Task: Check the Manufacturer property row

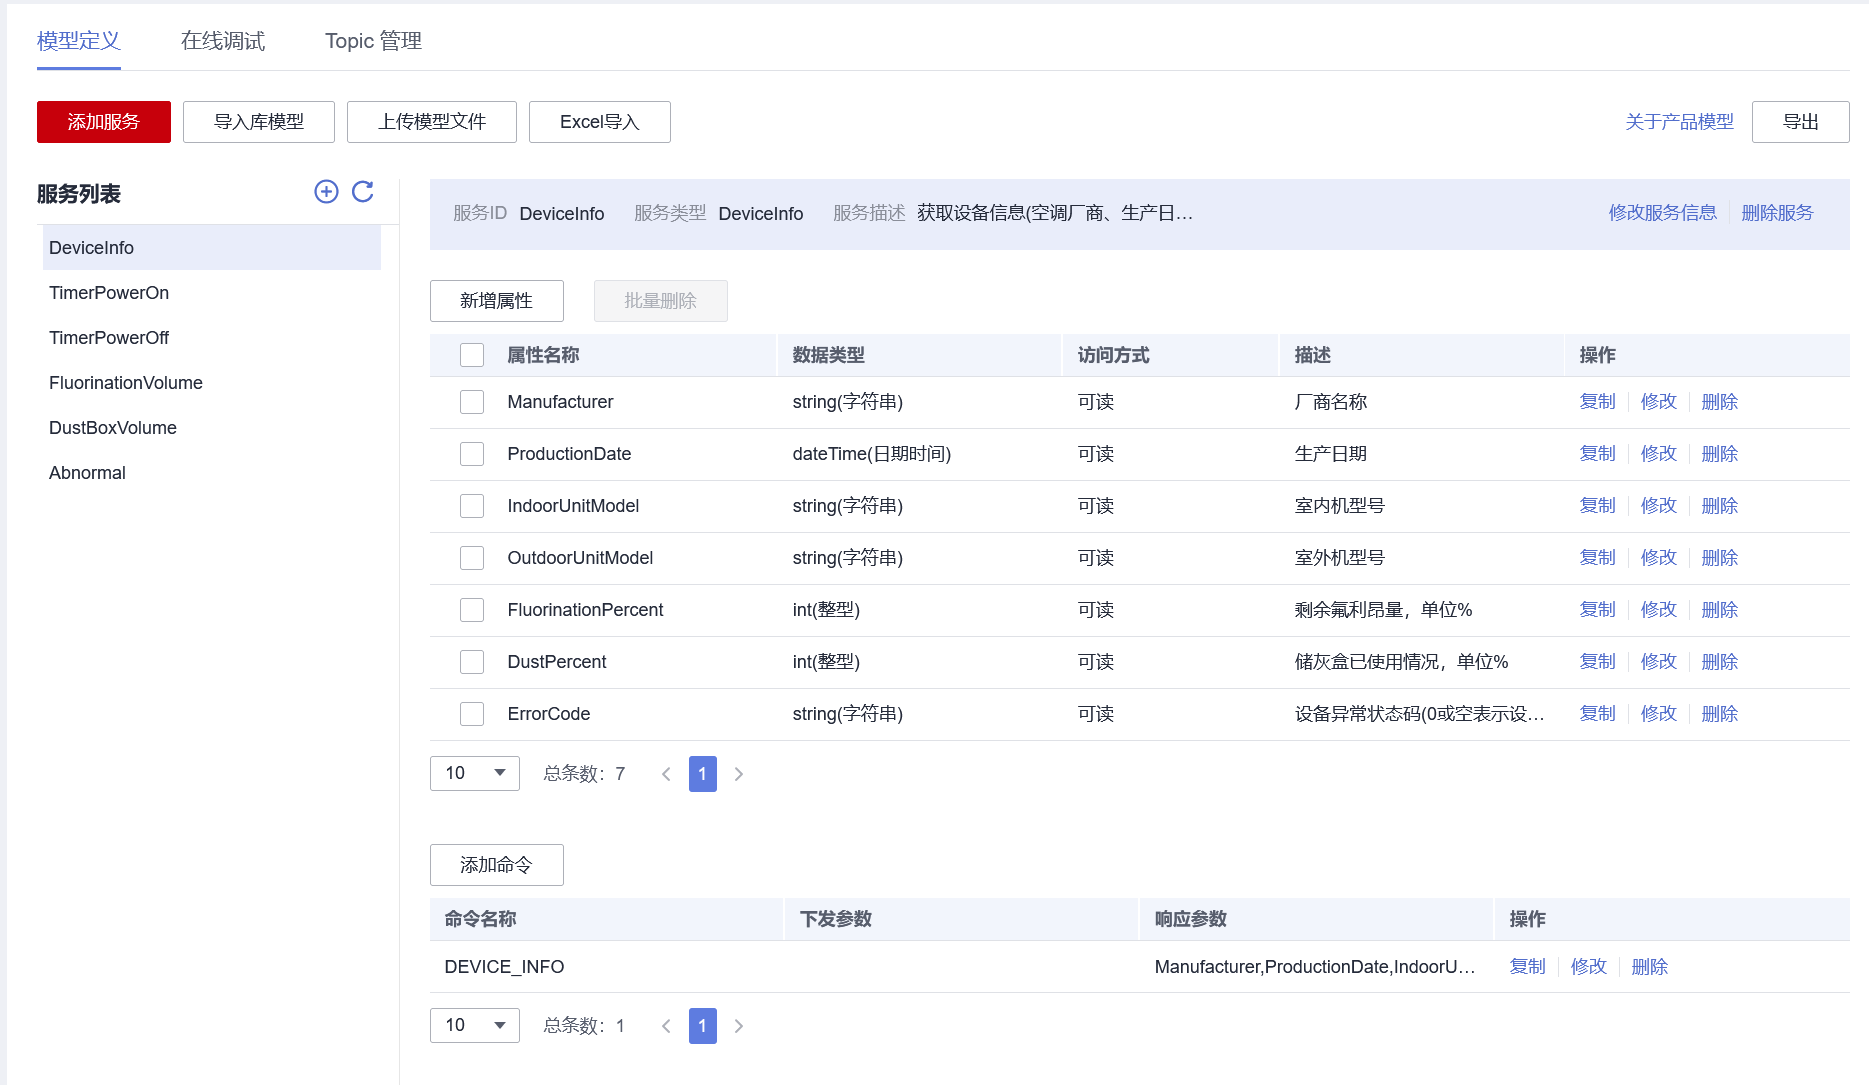Action: (471, 401)
